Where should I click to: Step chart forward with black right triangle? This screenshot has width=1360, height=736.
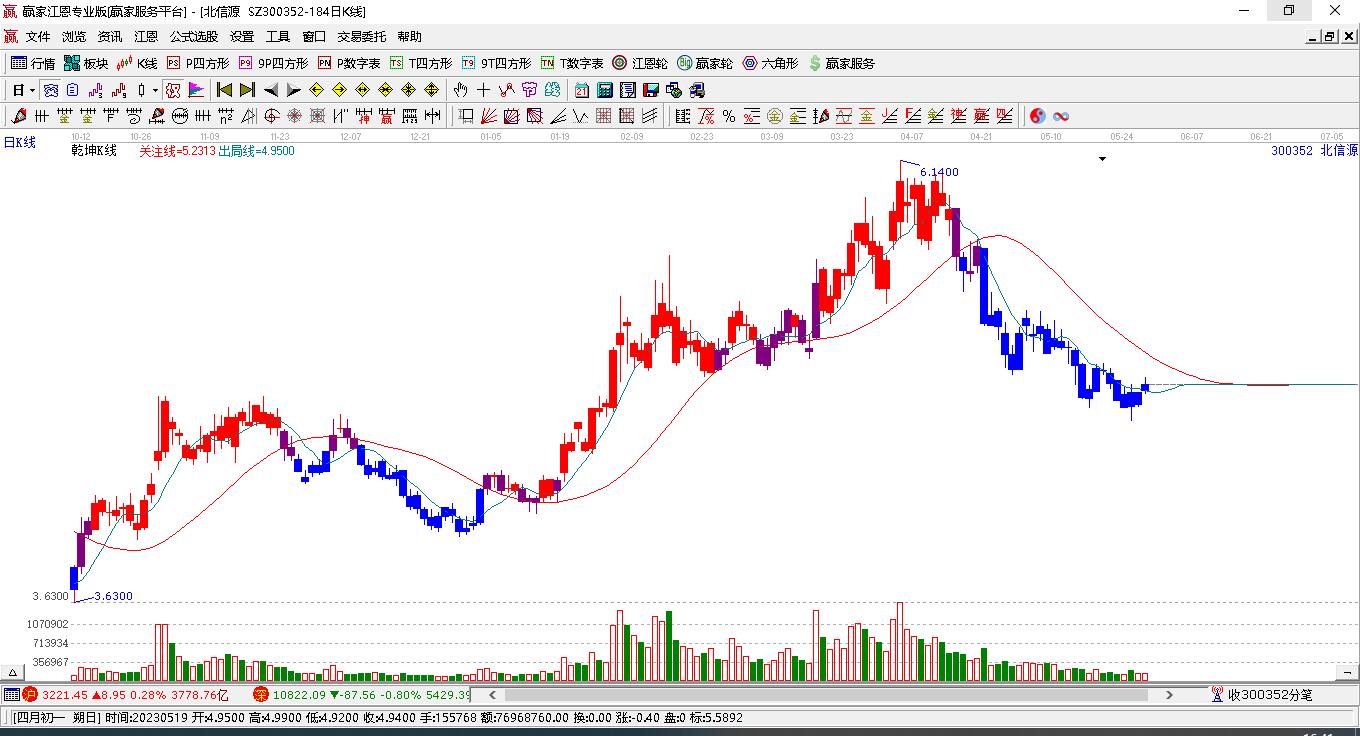[293, 90]
